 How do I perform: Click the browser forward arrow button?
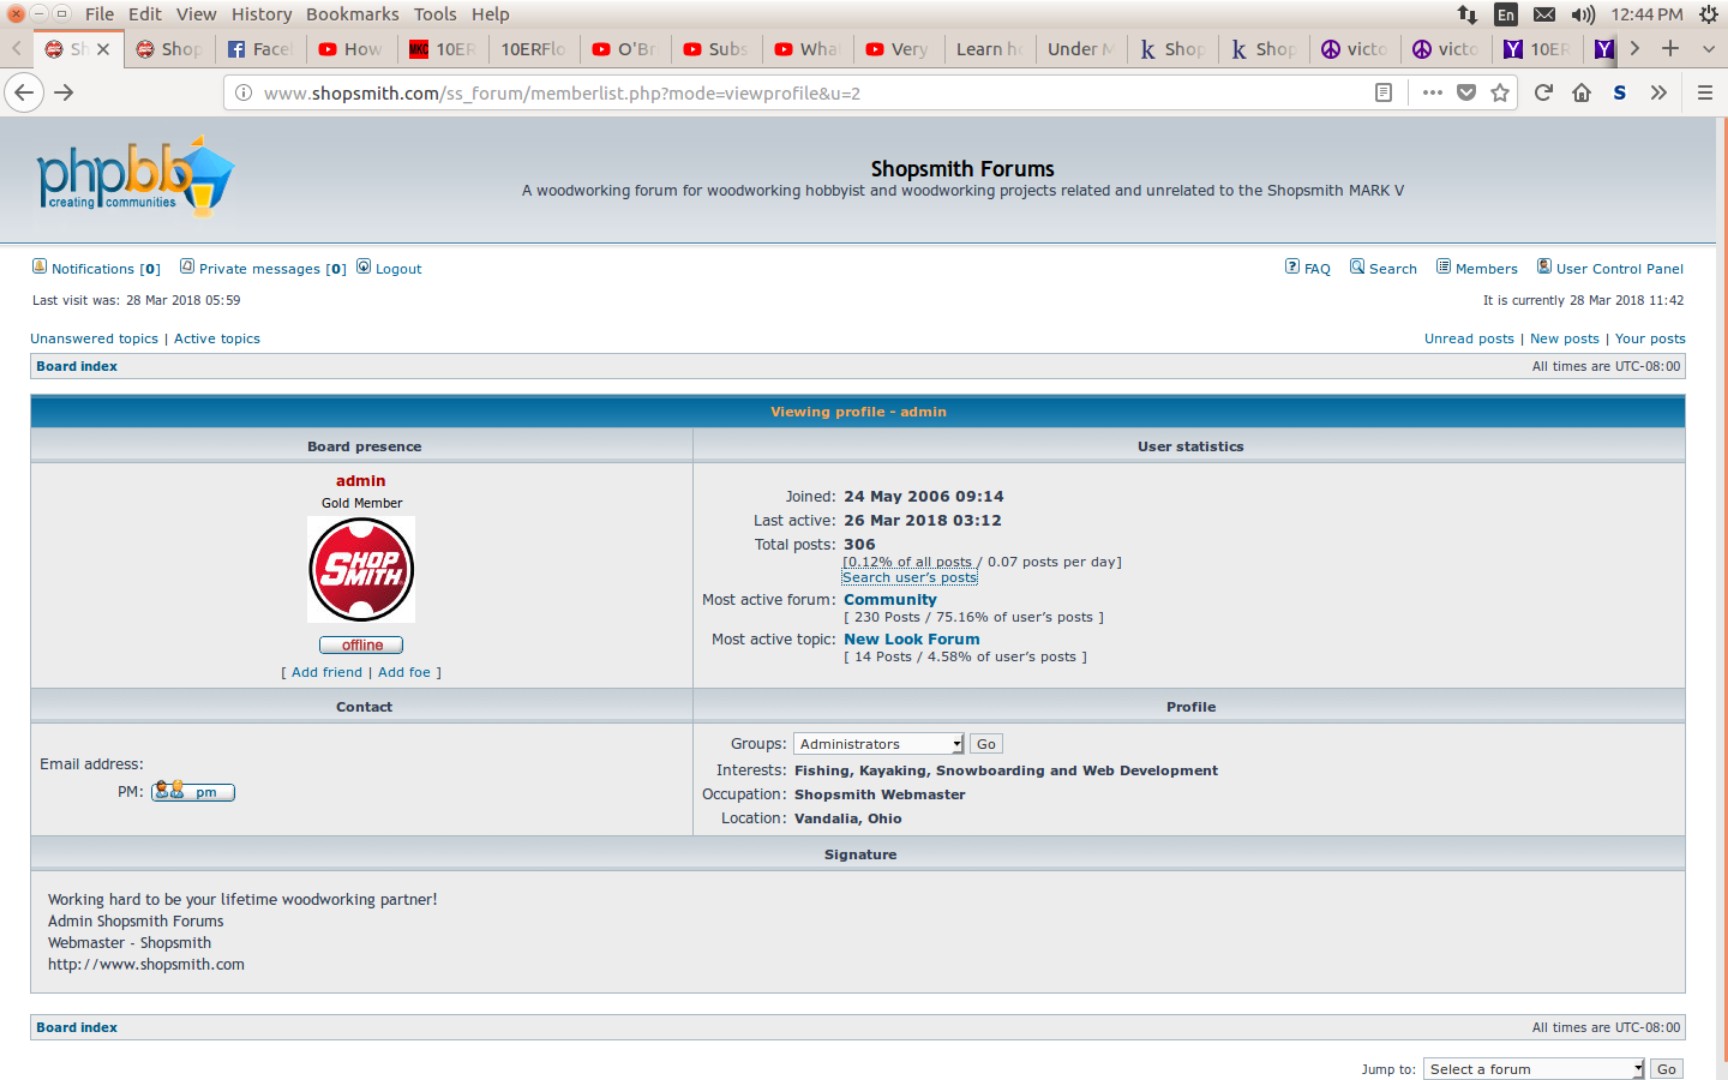(64, 93)
